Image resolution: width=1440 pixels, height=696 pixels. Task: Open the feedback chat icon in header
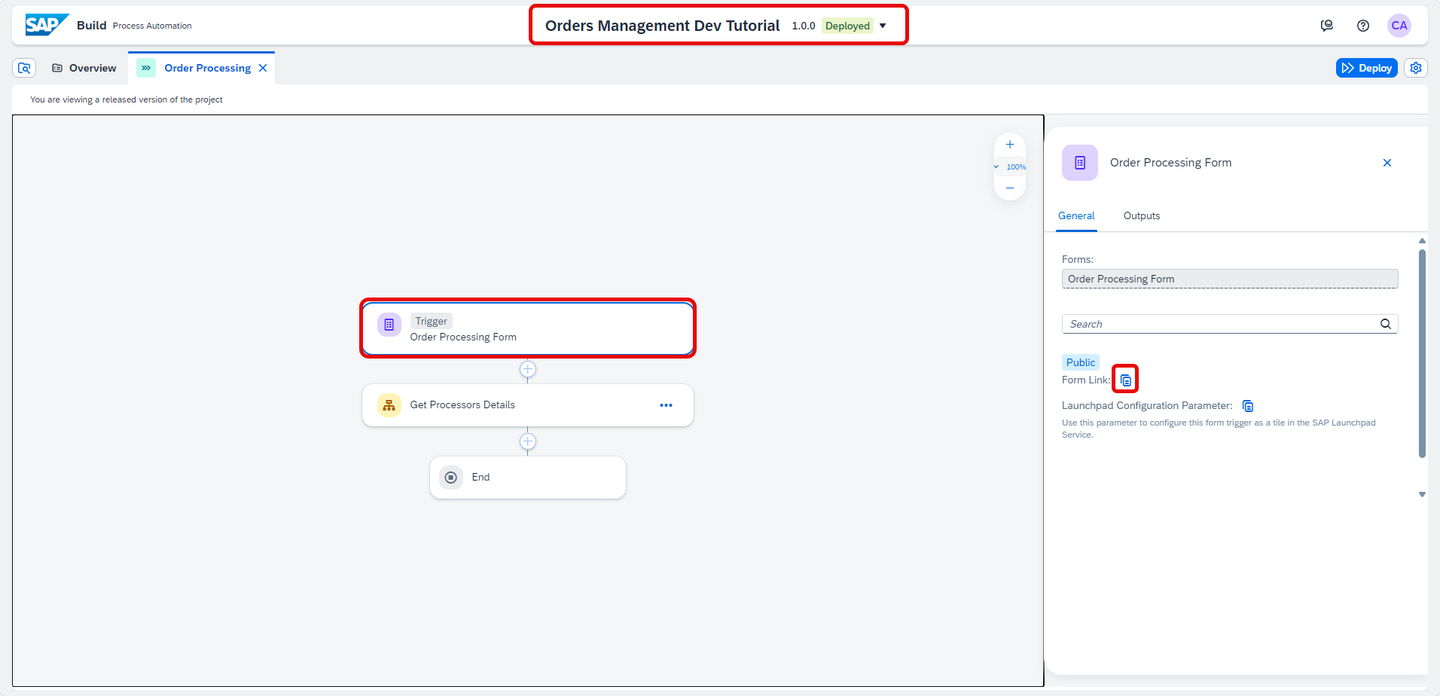pos(1327,26)
